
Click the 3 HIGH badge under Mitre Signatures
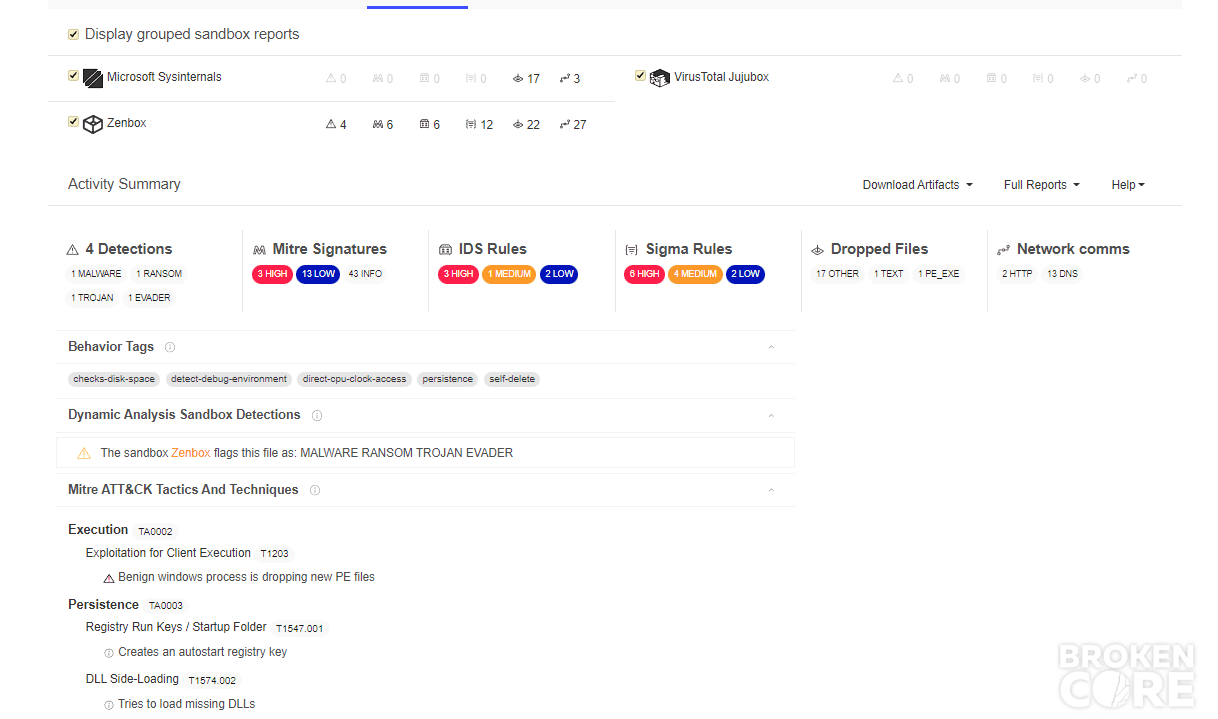point(272,274)
